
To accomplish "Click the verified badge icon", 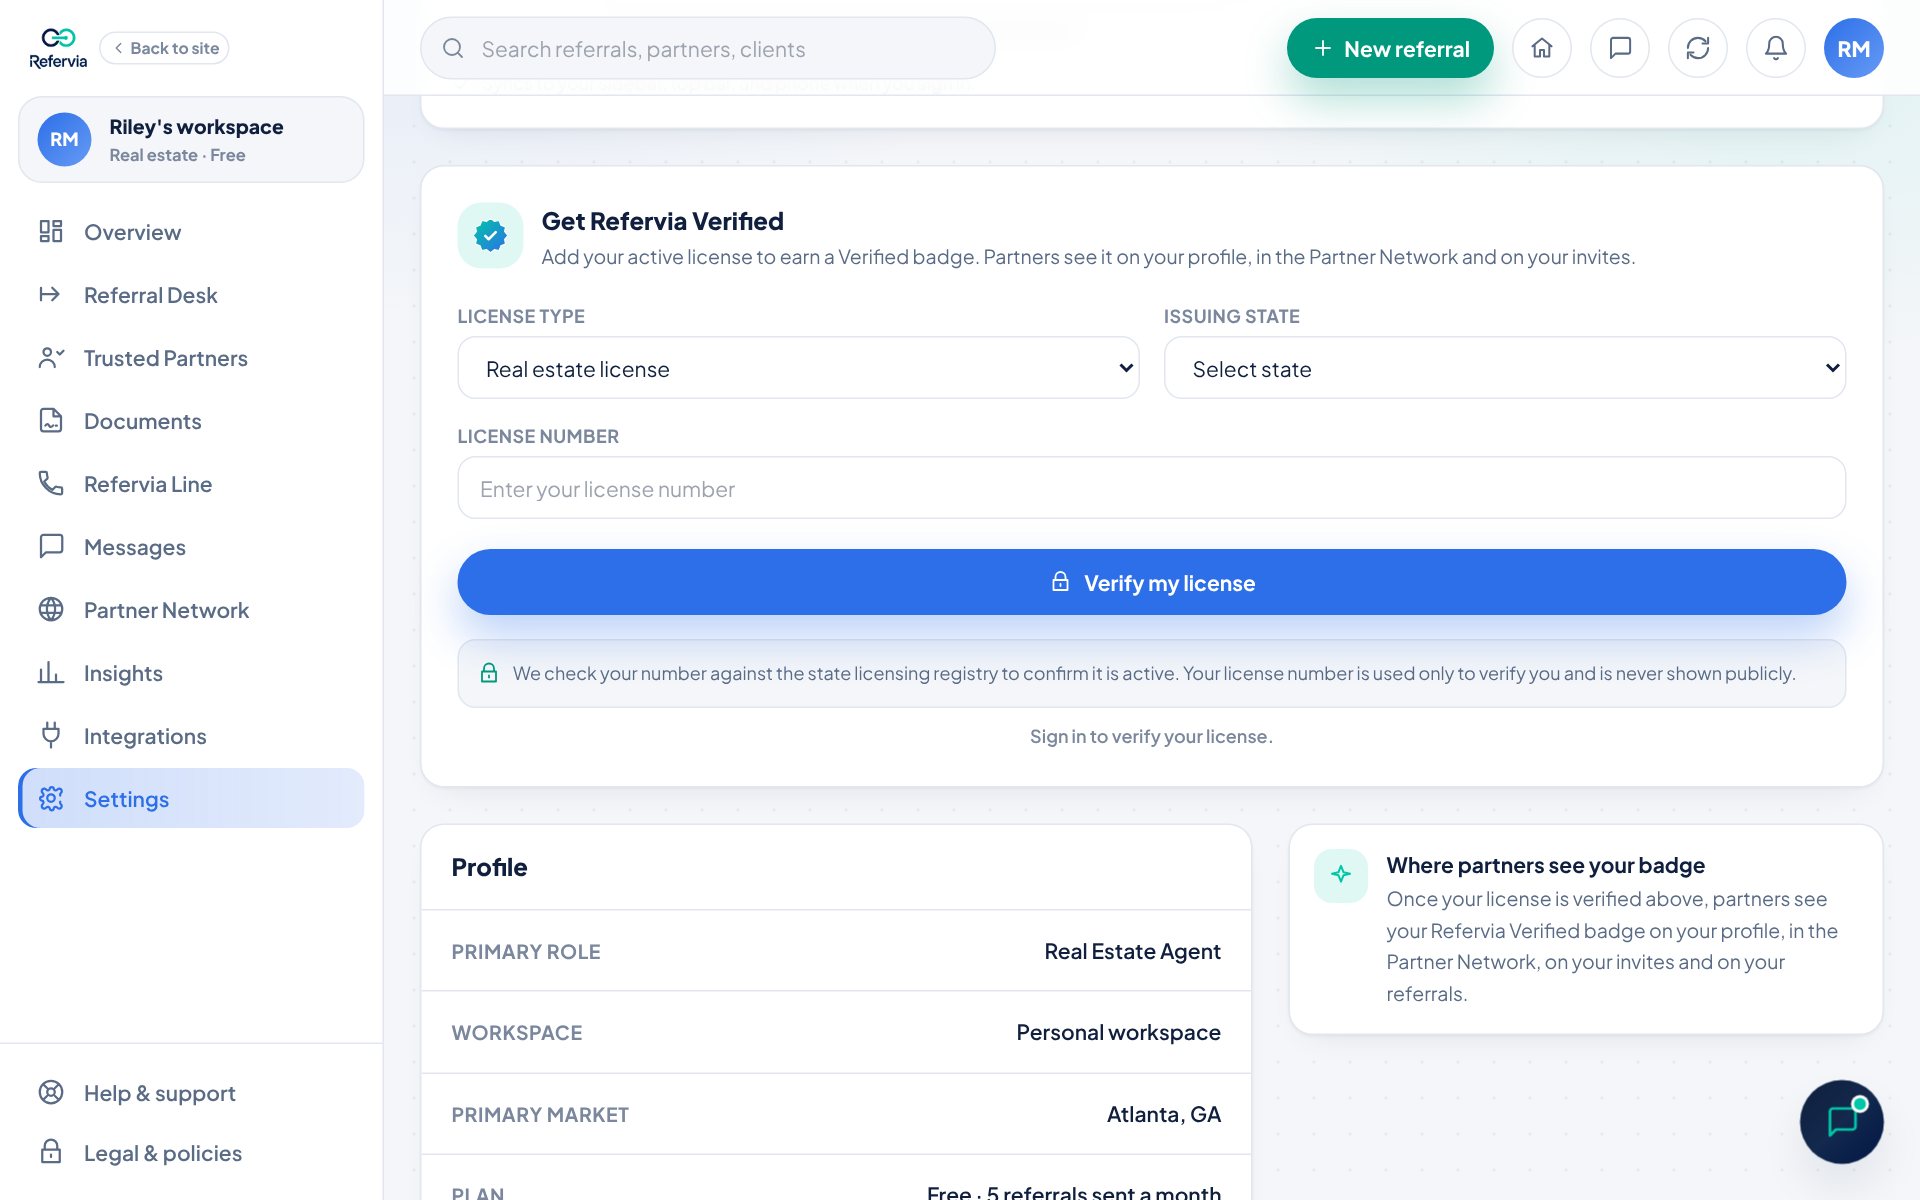I will pos(490,236).
